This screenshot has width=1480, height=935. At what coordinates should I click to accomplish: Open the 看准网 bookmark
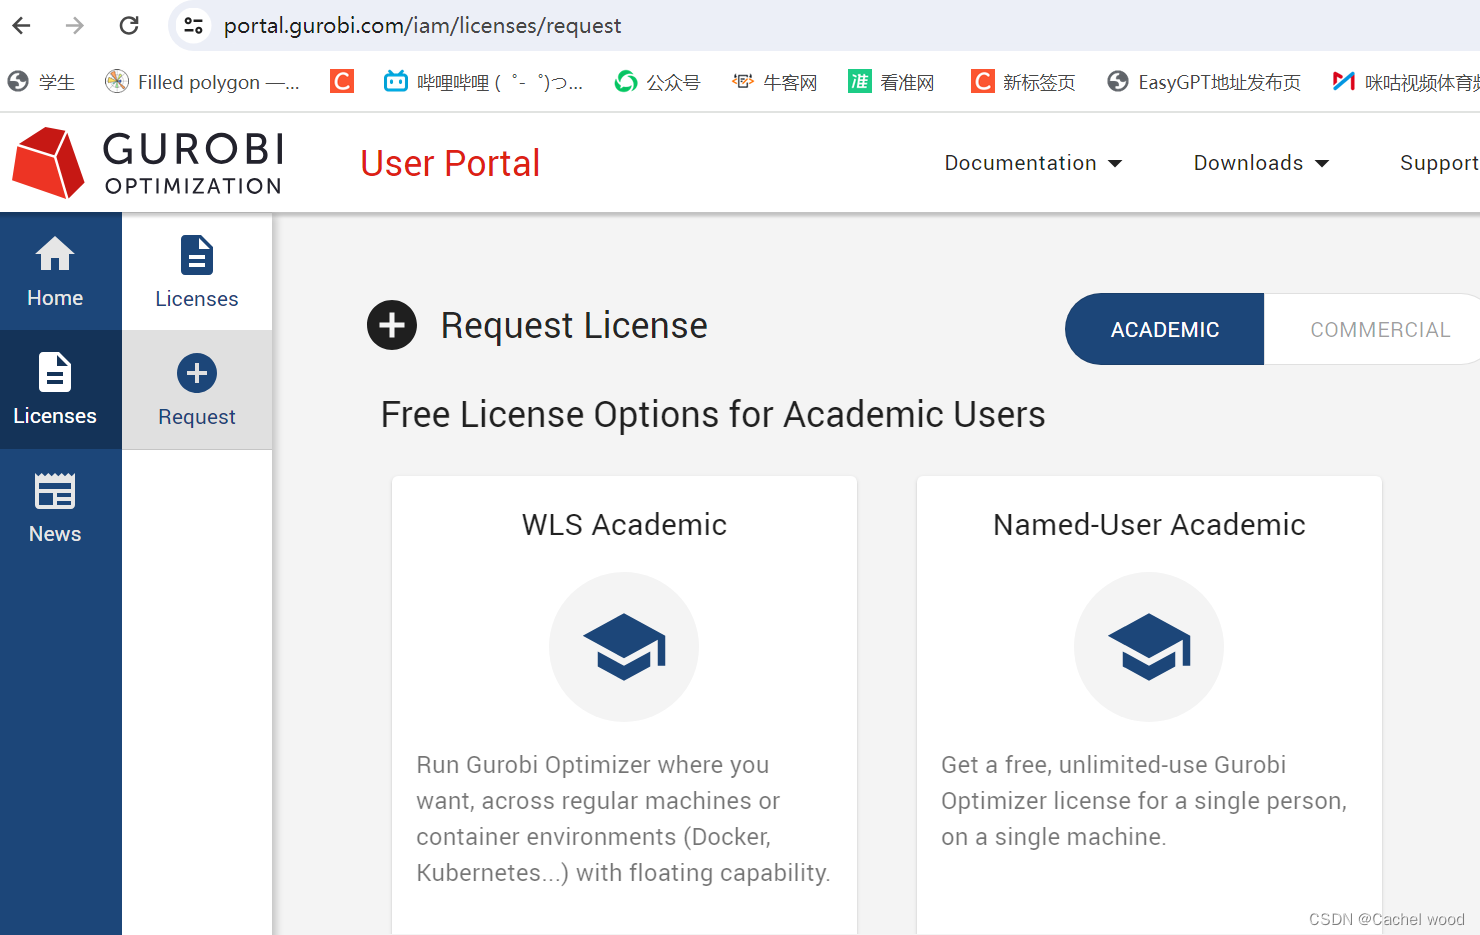(x=891, y=82)
